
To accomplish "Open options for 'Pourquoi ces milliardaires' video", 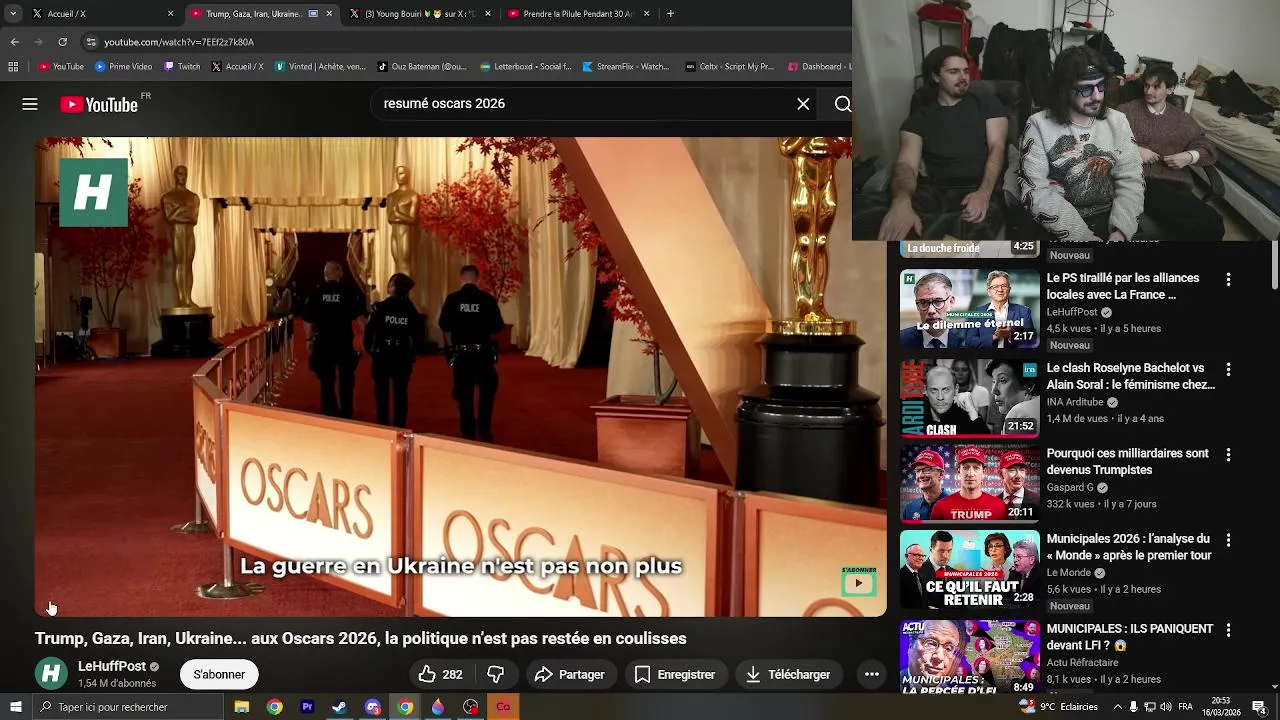I will 1228,454.
